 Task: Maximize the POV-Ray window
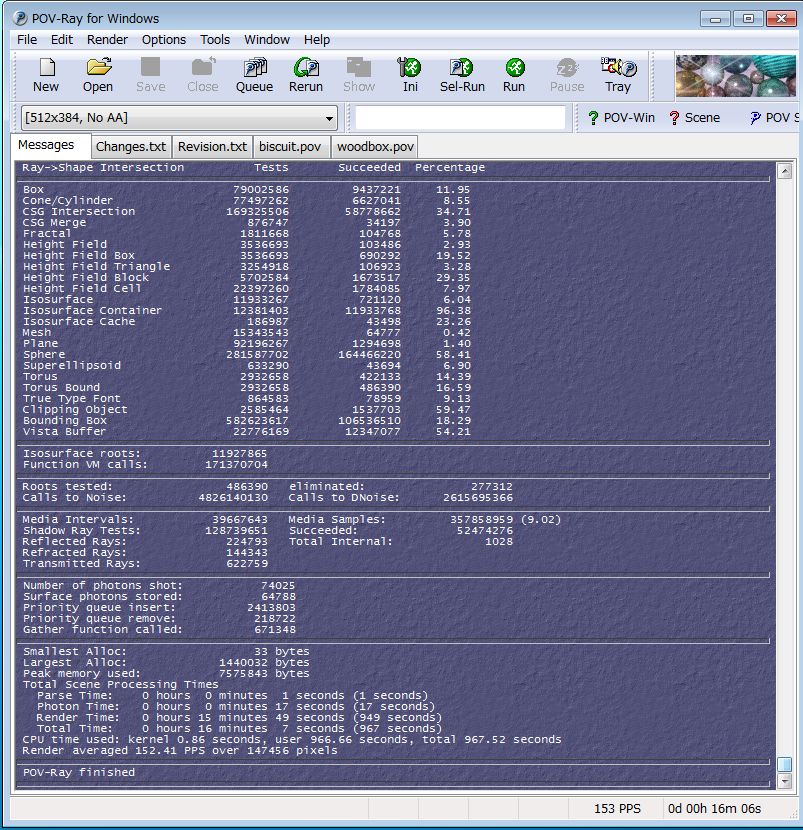click(748, 19)
